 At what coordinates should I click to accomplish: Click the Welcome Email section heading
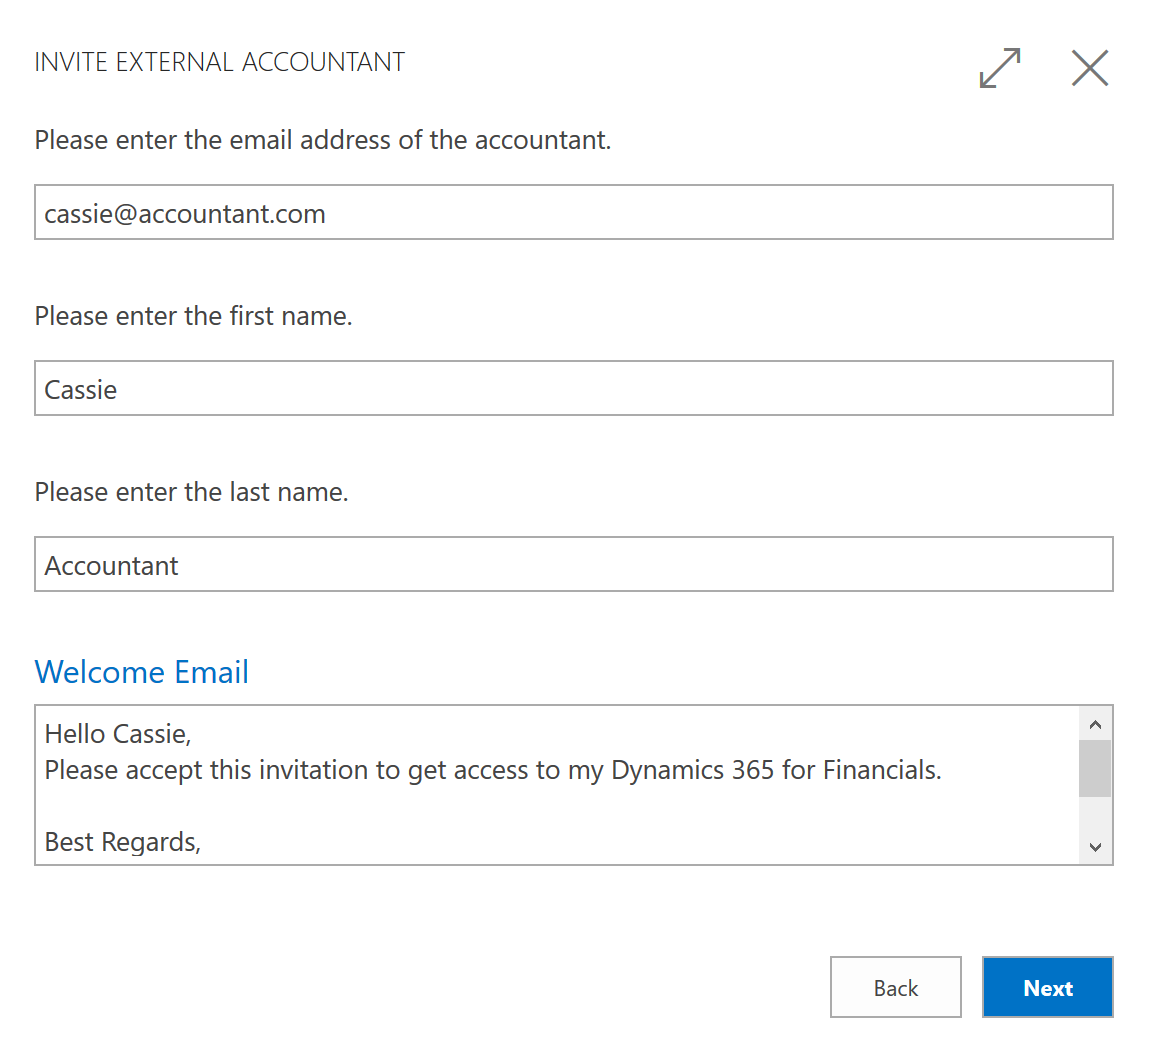pos(141,671)
